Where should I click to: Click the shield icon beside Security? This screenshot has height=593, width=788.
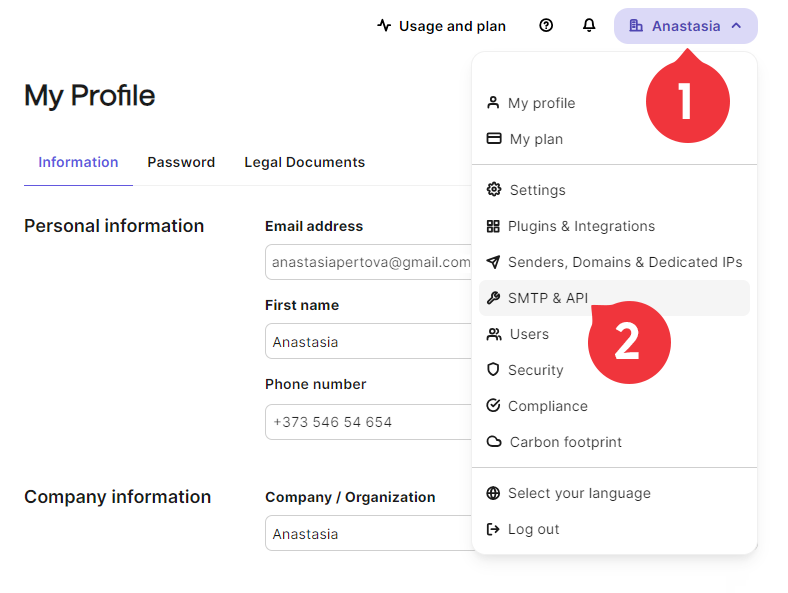pos(493,369)
